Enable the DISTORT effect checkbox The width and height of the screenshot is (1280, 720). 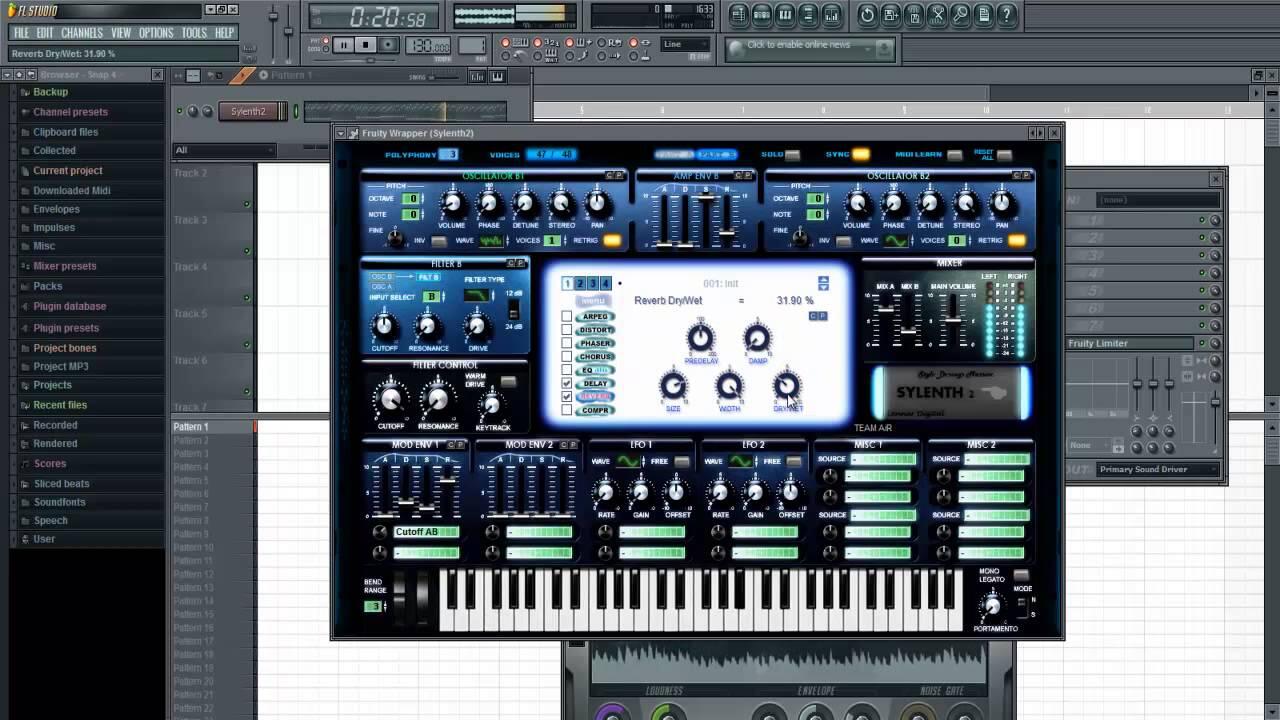(567, 330)
